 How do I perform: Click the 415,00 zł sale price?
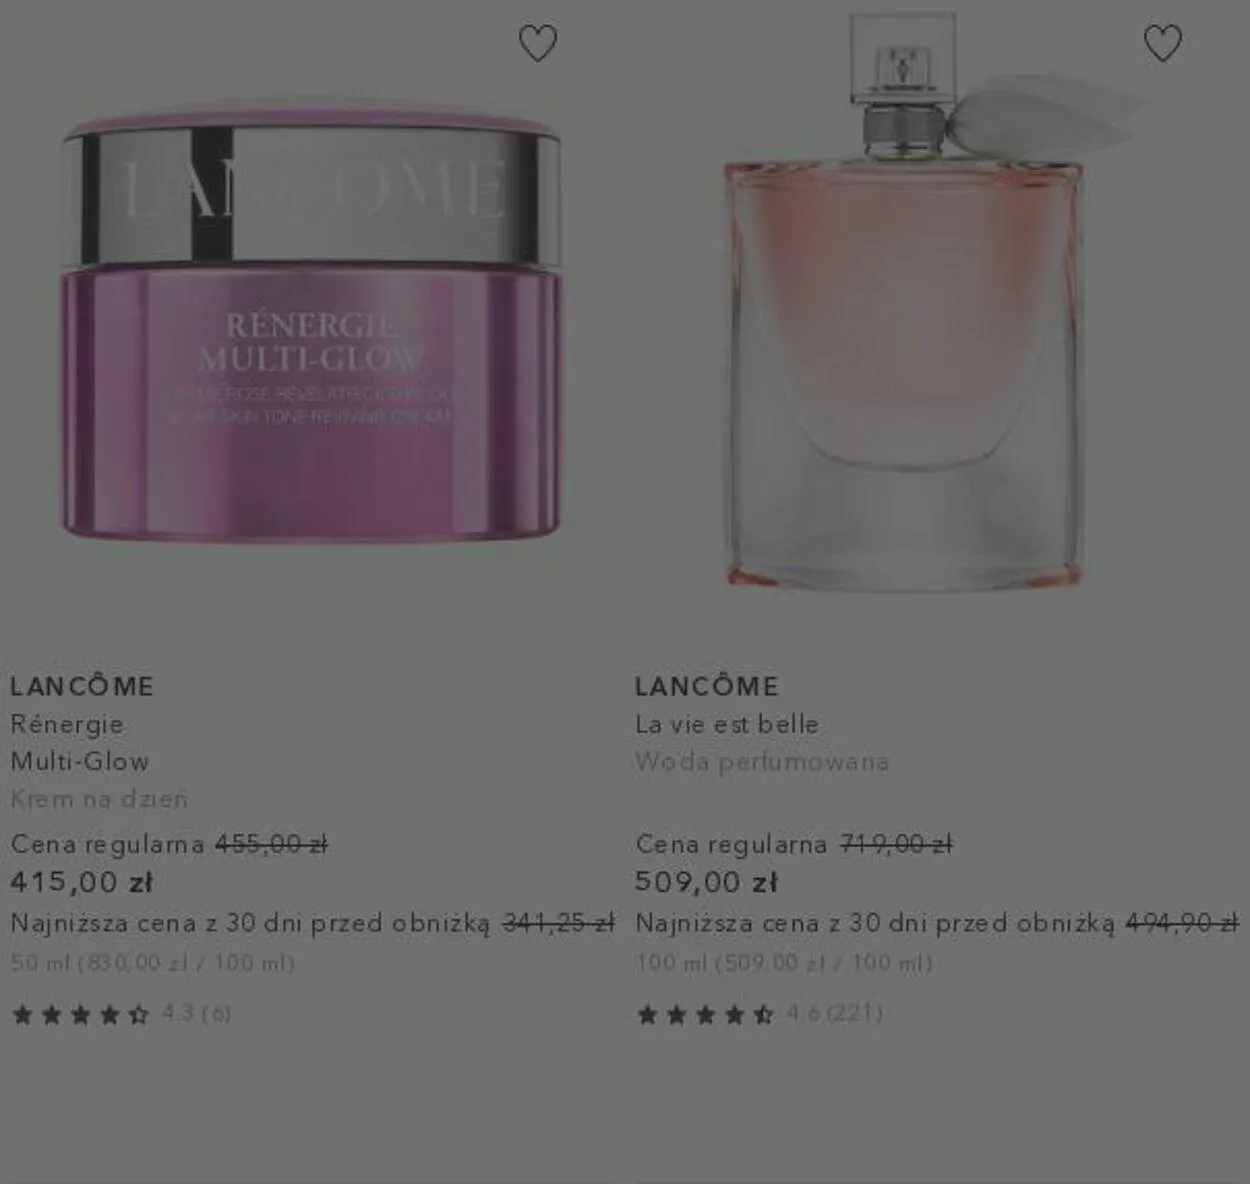tap(81, 882)
